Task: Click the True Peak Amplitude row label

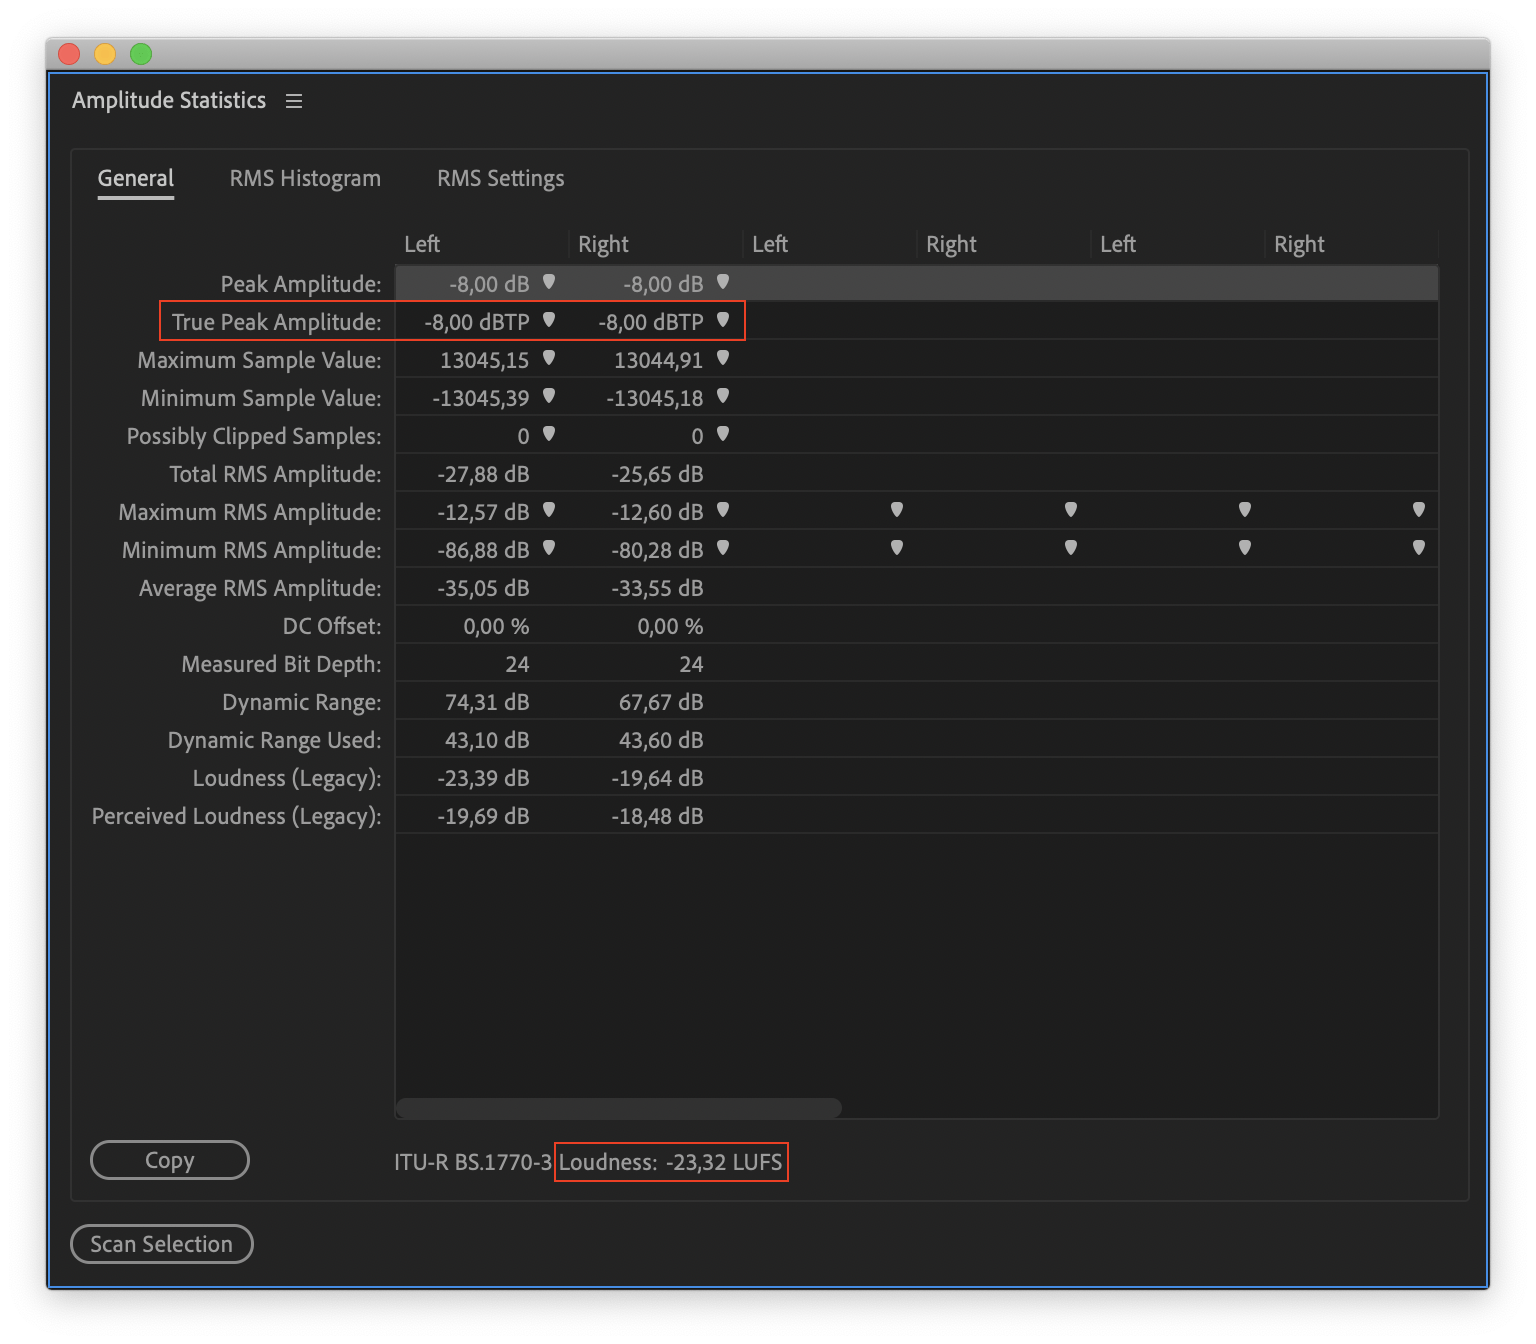Action: (277, 322)
